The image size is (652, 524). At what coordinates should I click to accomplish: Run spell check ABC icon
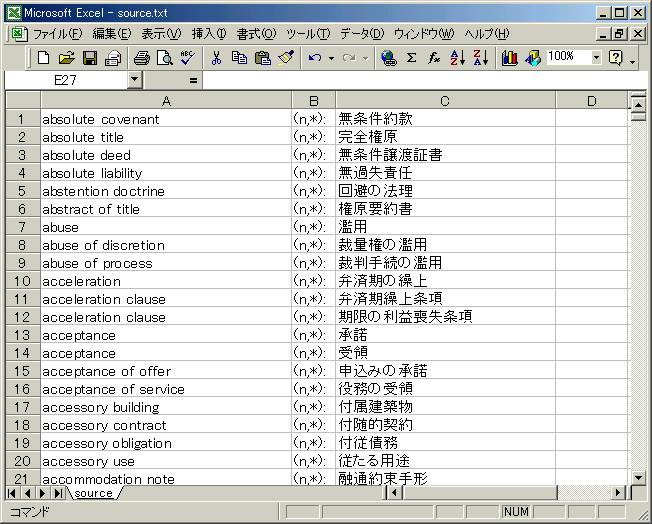[188, 58]
